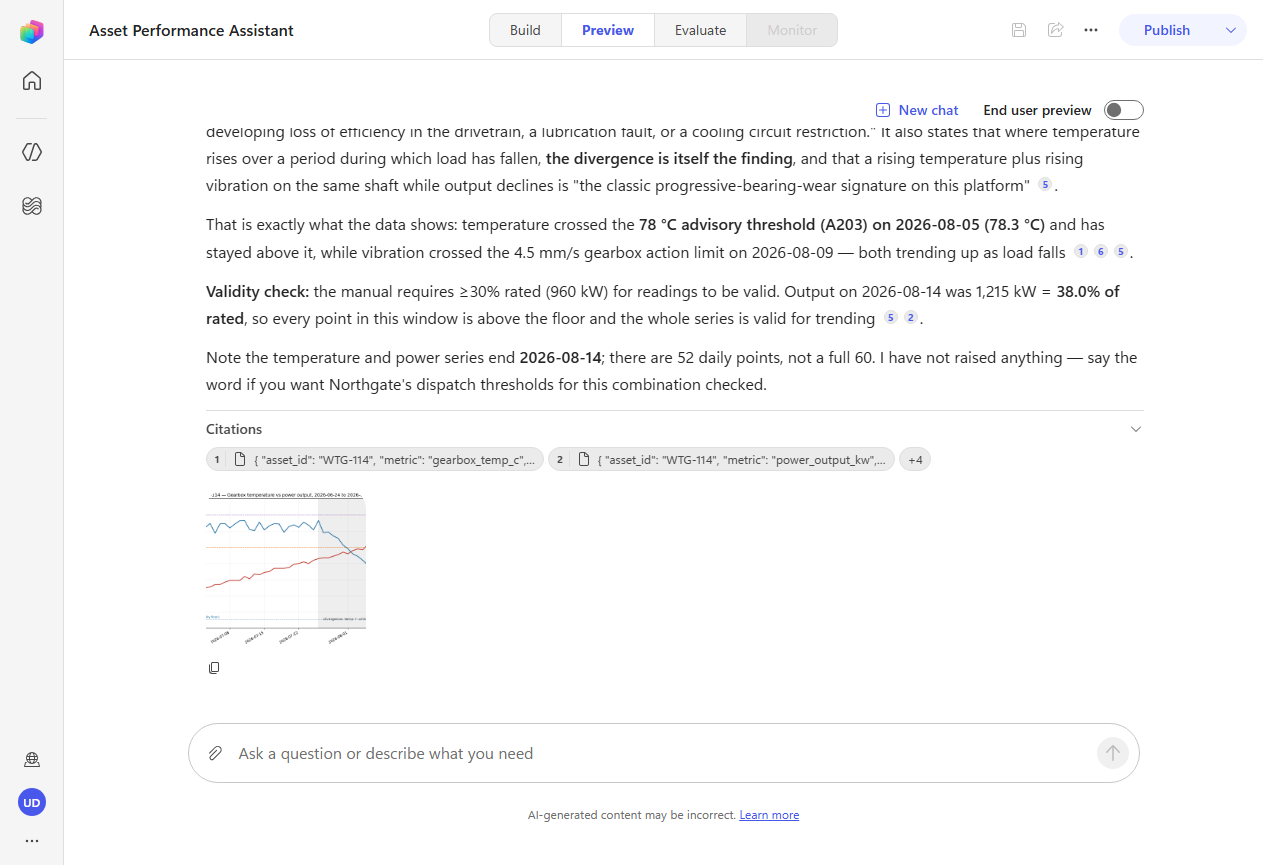Click reference badge 1 after 'as load falls'
Viewport: 1263px width, 865px height.
(x=1081, y=252)
